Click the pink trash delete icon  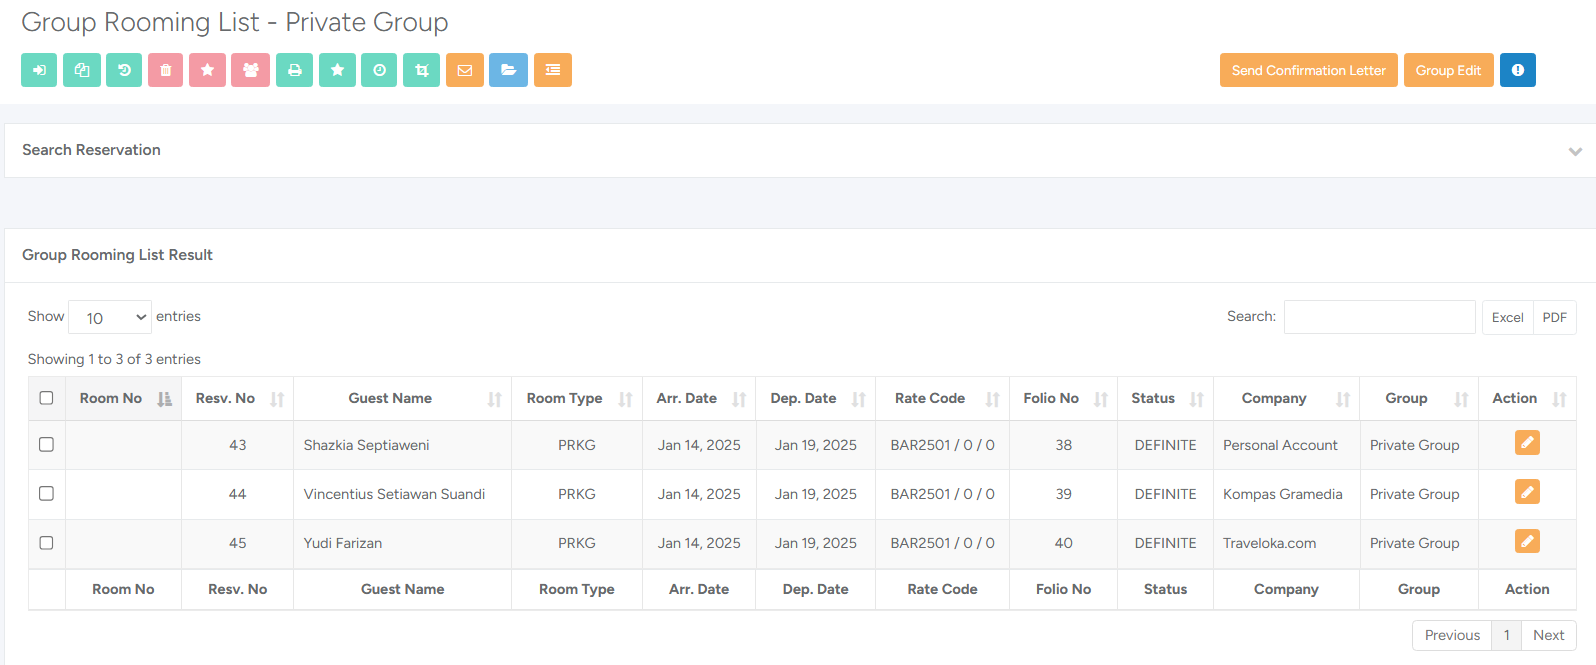click(x=165, y=70)
